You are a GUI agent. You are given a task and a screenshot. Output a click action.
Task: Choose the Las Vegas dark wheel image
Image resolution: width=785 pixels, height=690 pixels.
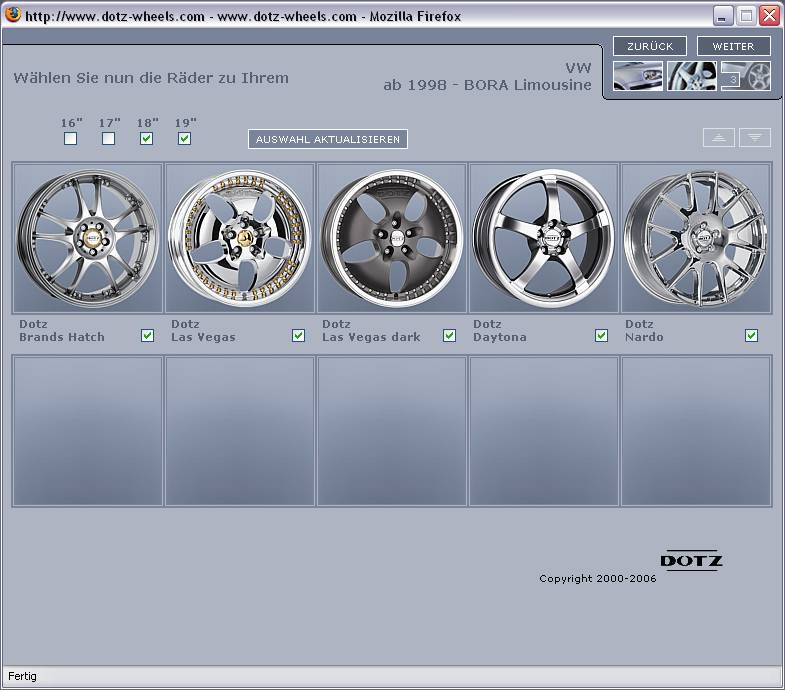(x=392, y=238)
